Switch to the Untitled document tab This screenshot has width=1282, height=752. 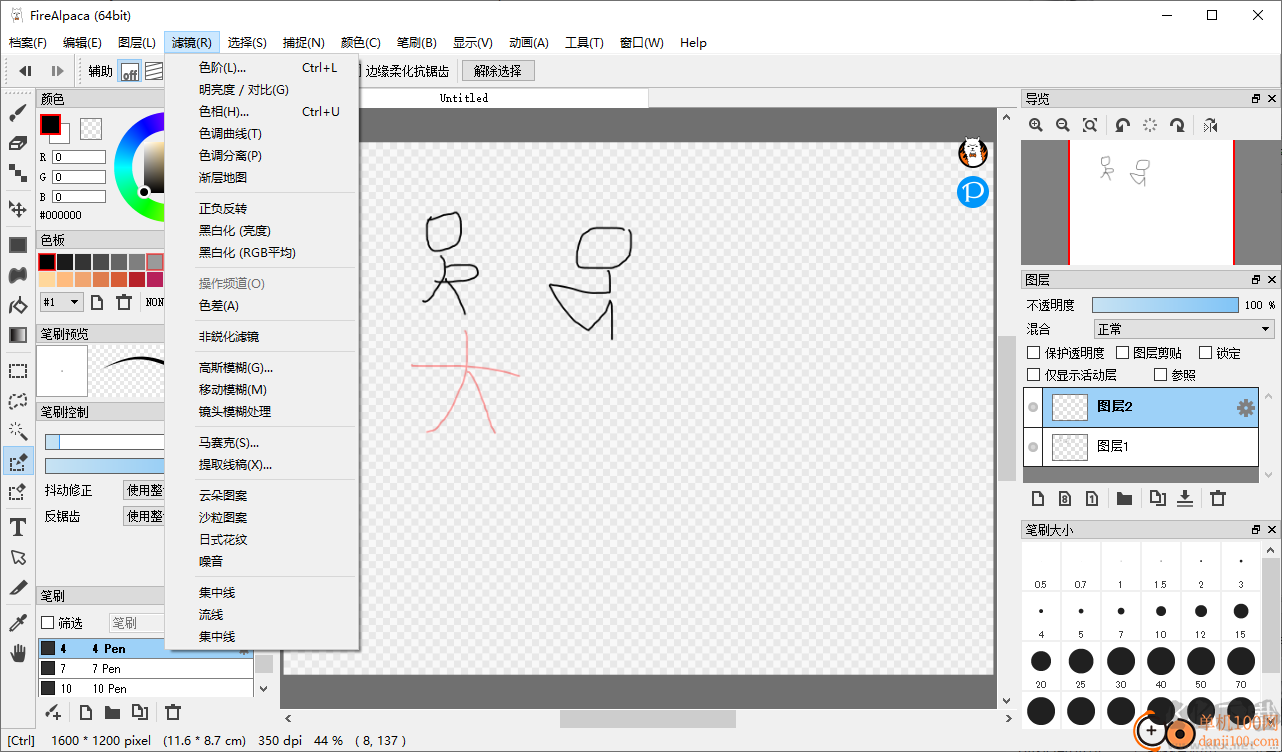click(x=464, y=98)
